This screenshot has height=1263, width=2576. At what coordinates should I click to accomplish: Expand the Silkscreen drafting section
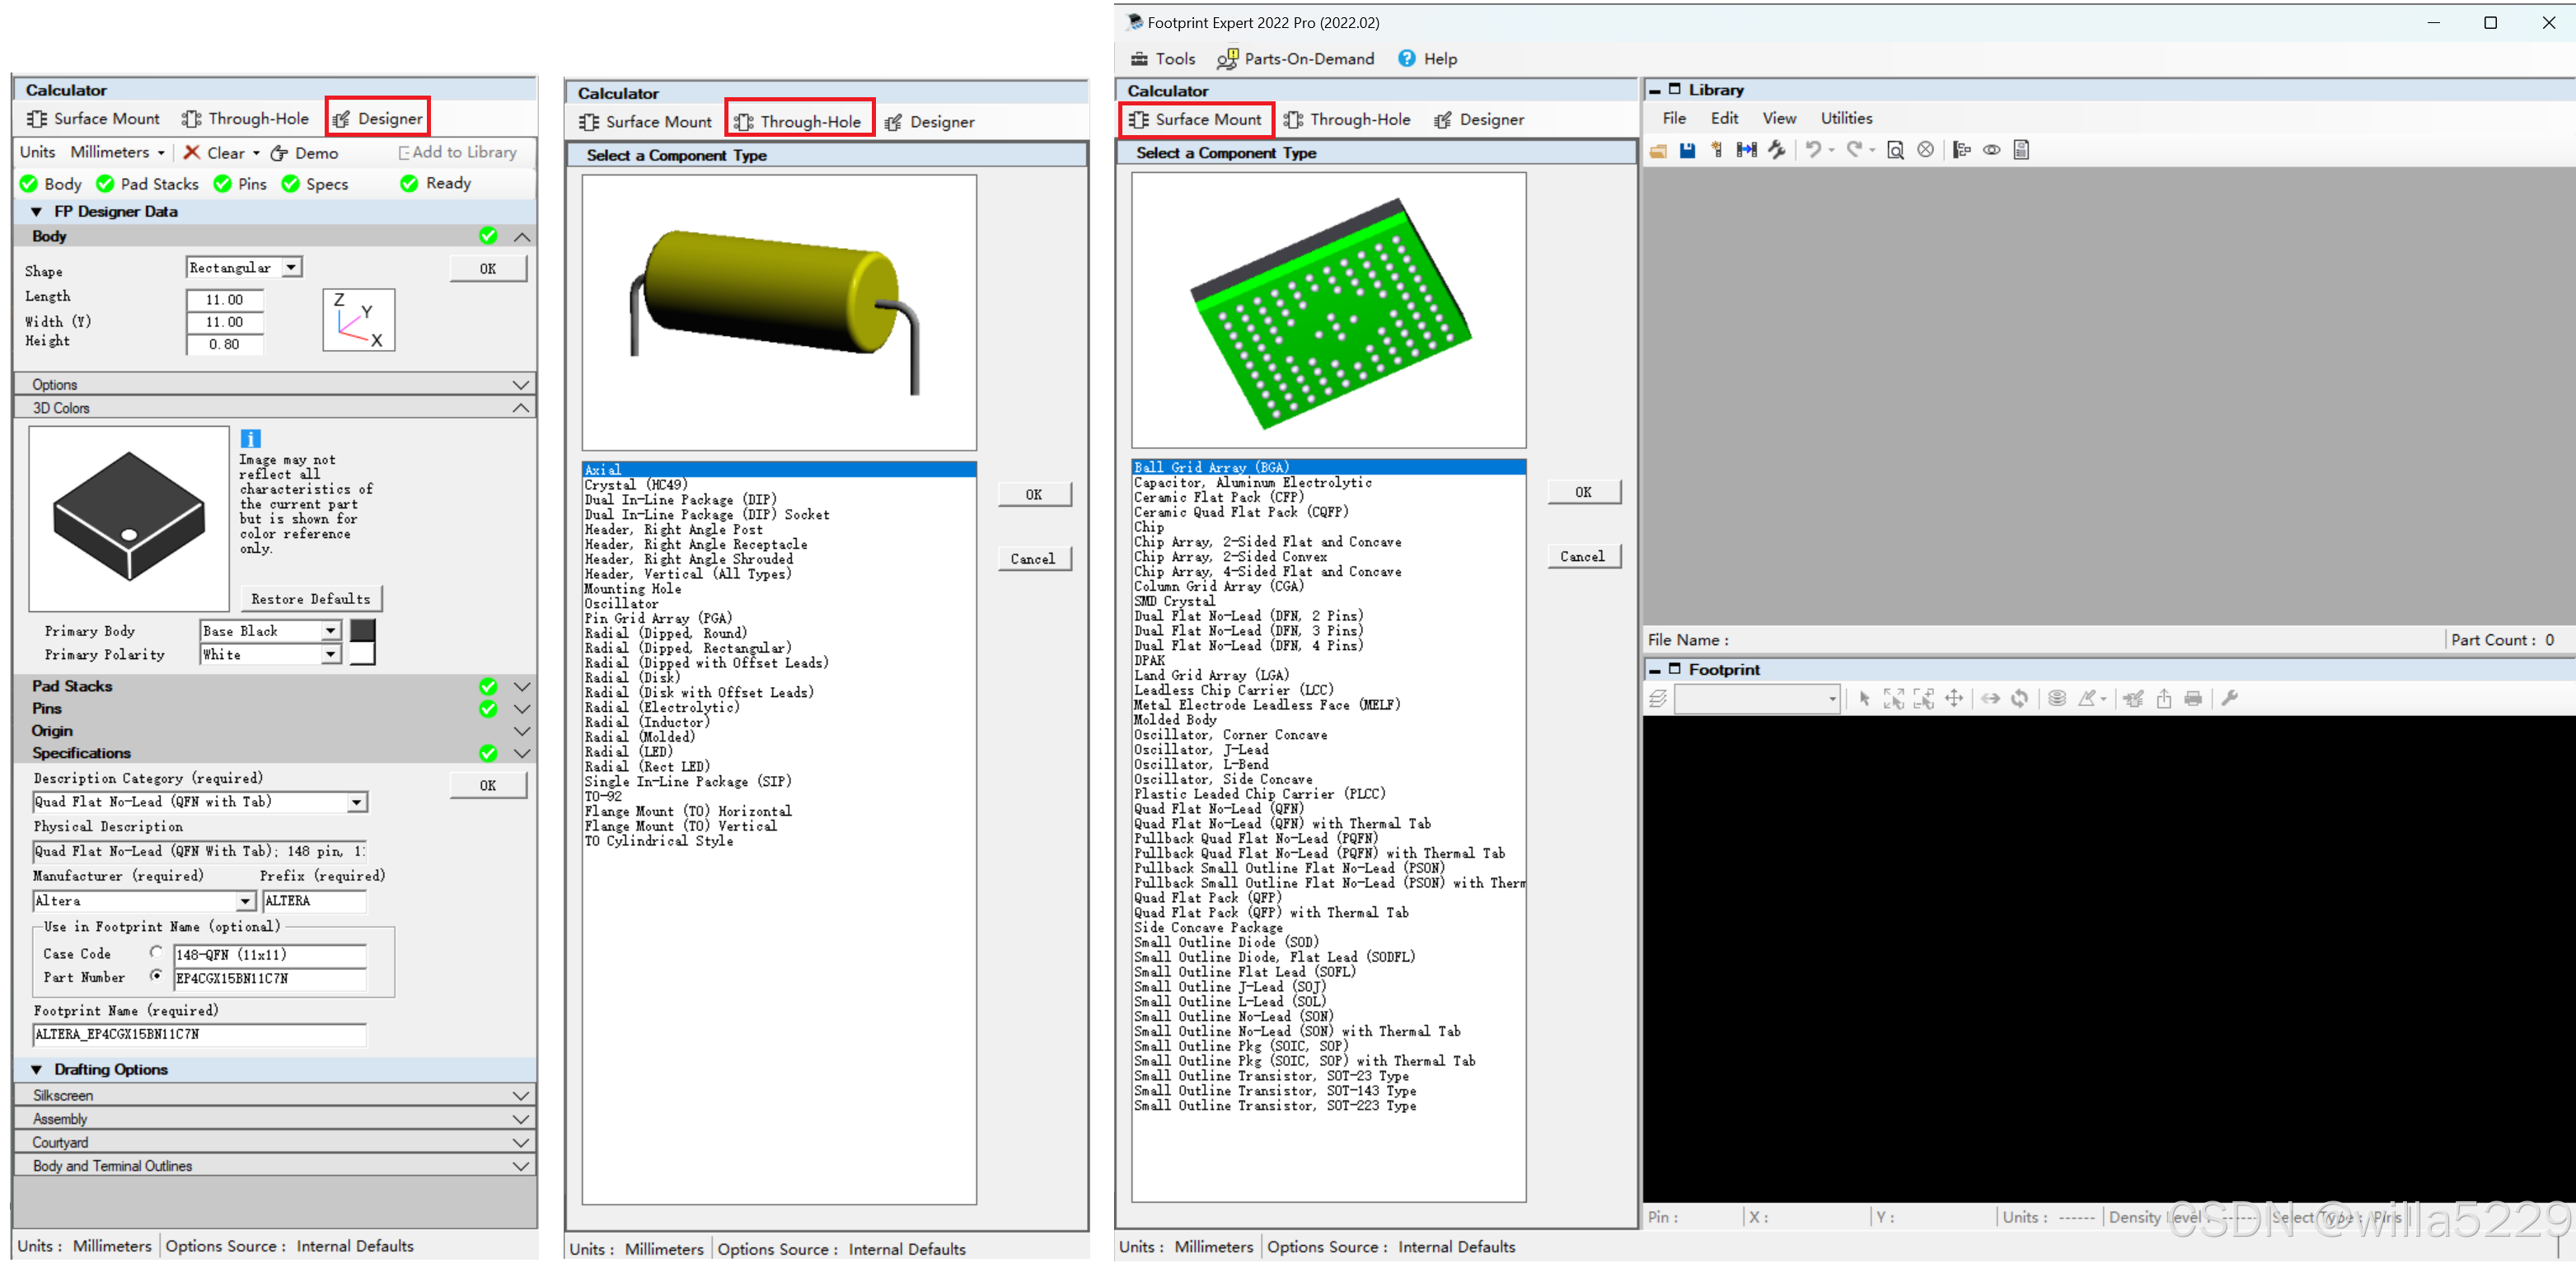[x=520, y=1095]
